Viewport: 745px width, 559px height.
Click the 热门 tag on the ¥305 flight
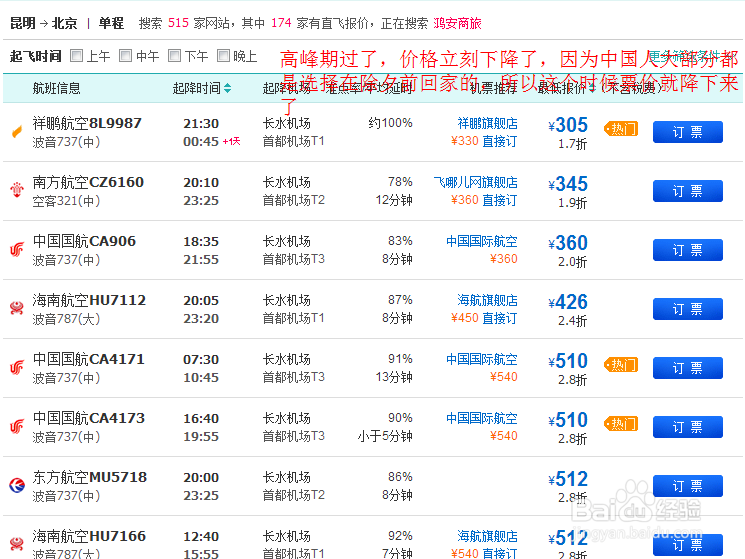click(621, 129)
